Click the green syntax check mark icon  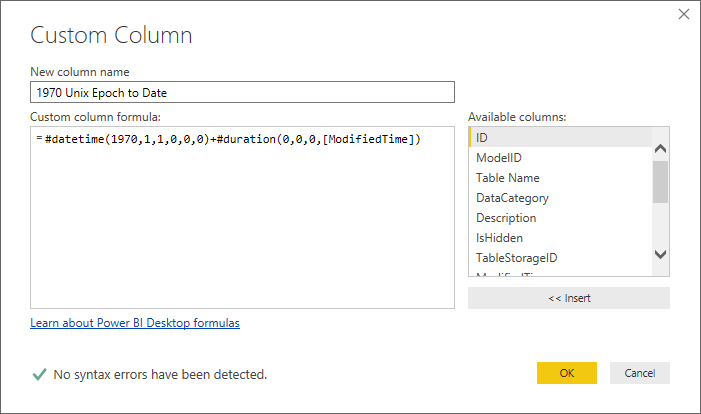tap(39, 374)
